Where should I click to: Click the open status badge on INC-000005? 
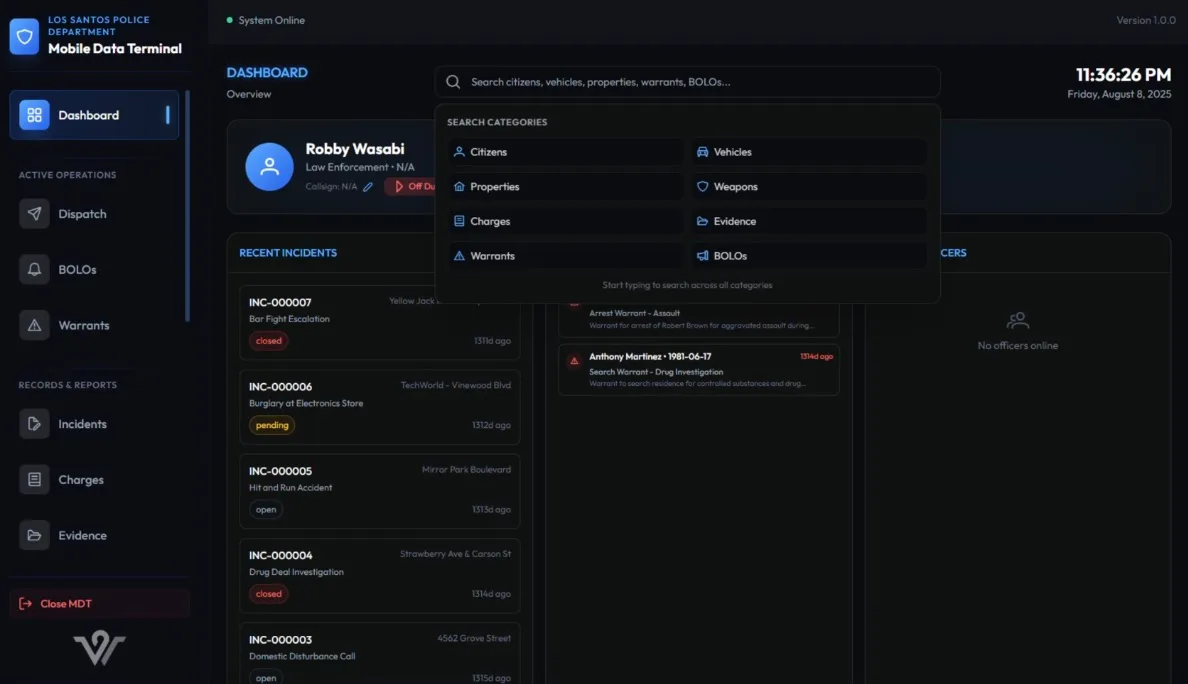266,510
